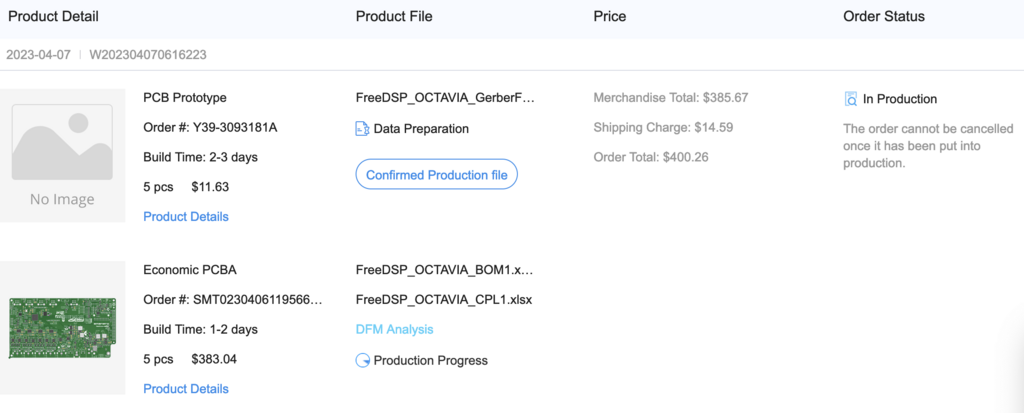
Task: Click the Confirmed Production file button
Action: coord(436,175)
